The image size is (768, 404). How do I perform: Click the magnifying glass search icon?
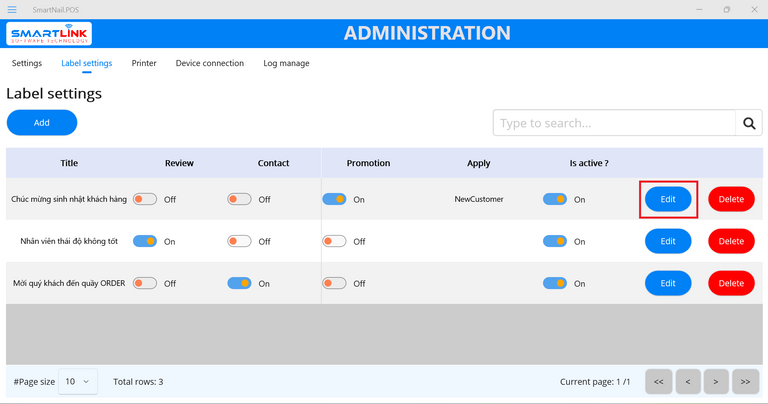(x=748, y=123)
